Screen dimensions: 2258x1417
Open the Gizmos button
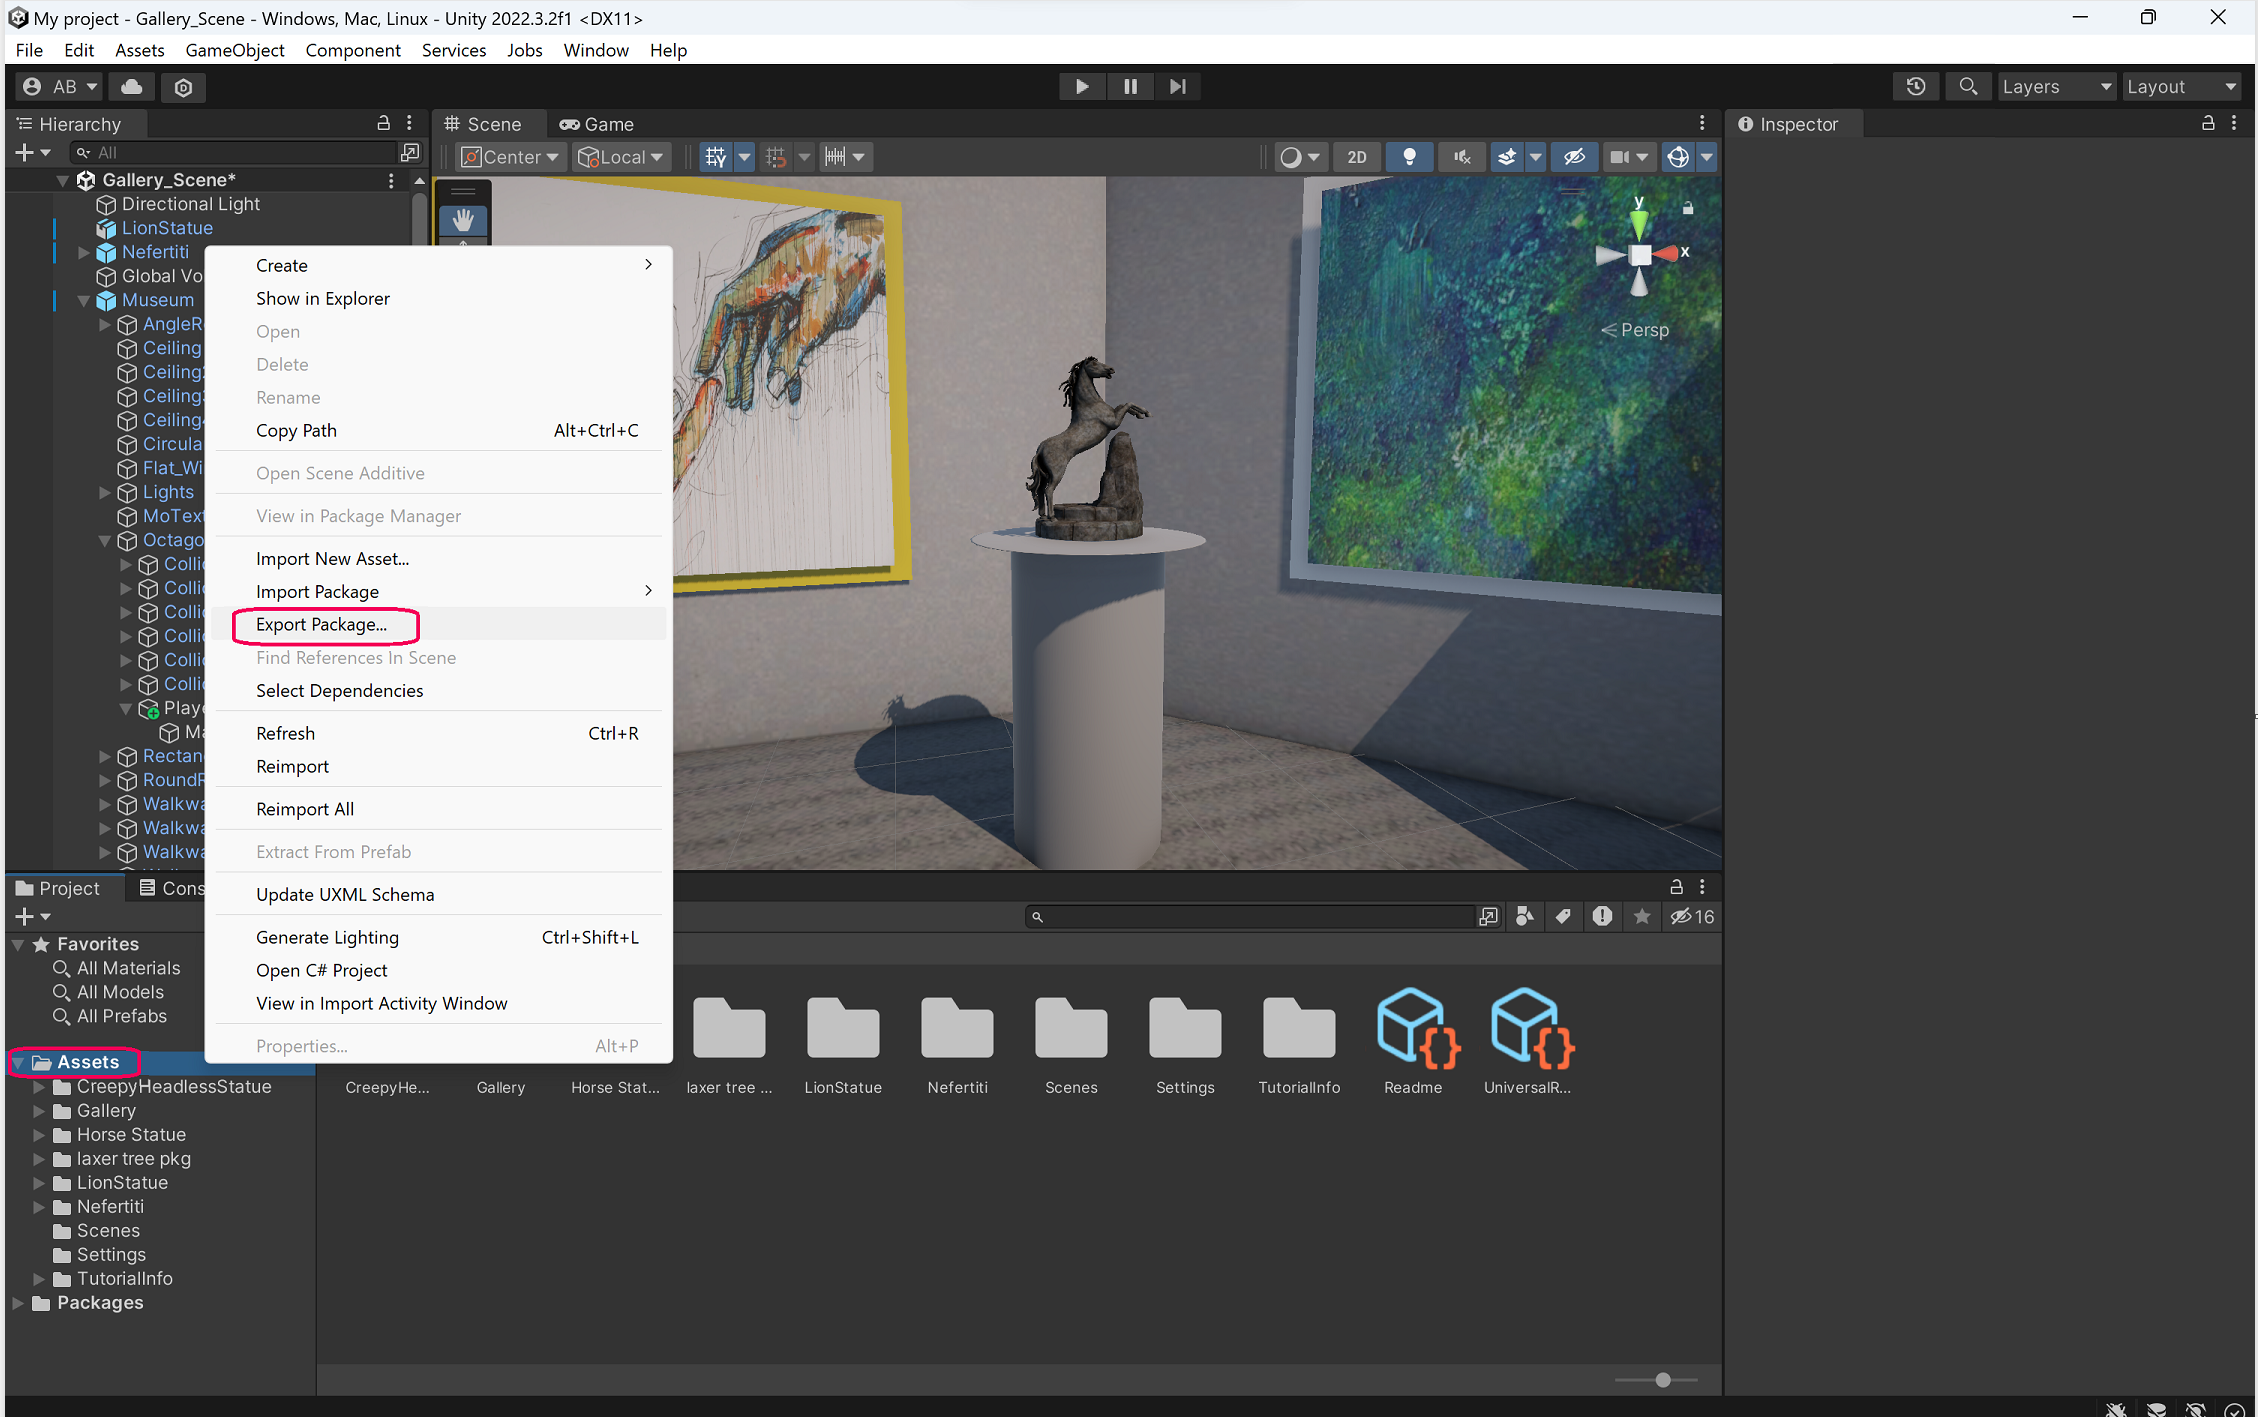pos(1678,157)
